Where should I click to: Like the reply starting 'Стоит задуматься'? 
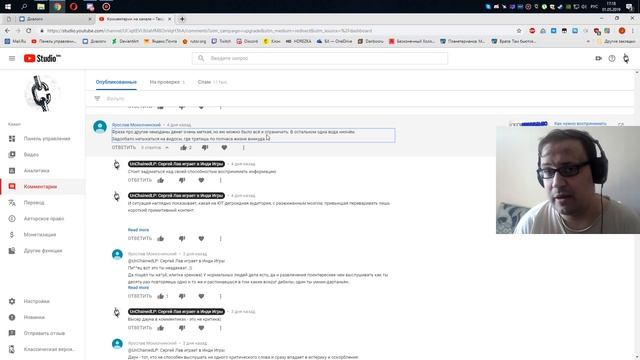pyautogui.click(x=160, y=180)
